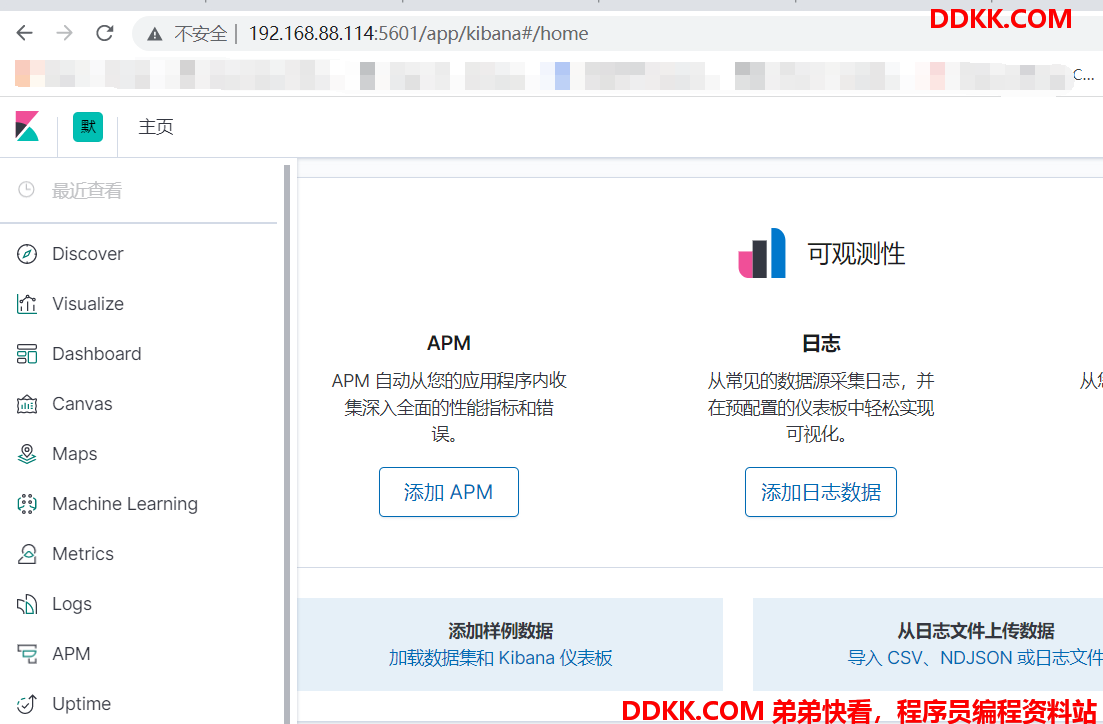Image resolution: width=1103 pixels, height=724 pixels.
Task: Click the 添加 APM button
Action: click(449, 492)
